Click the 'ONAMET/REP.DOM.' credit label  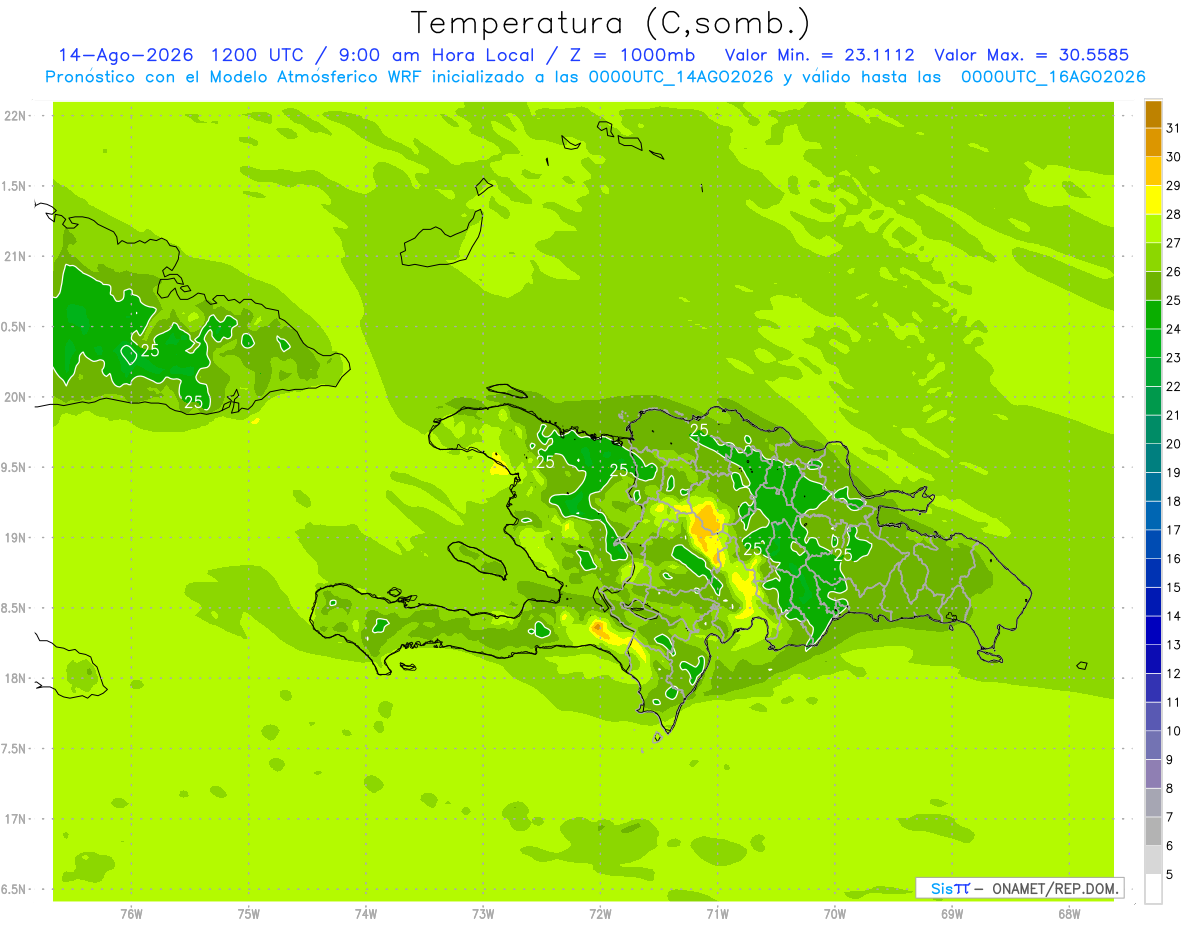point(1054,888)
